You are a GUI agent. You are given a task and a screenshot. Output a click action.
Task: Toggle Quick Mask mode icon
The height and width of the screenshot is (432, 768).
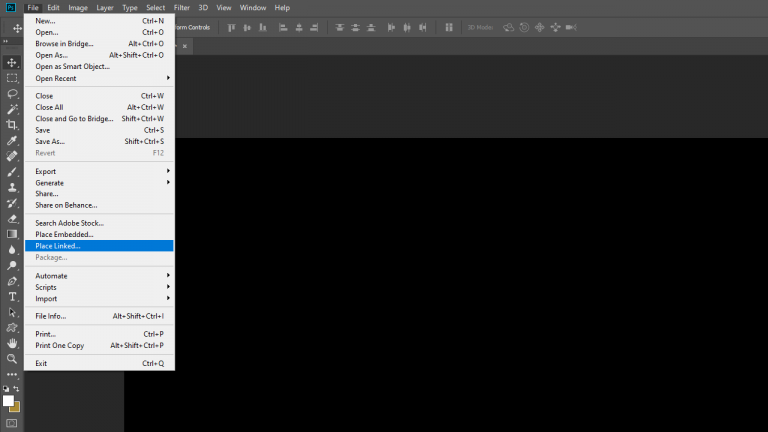12,423
